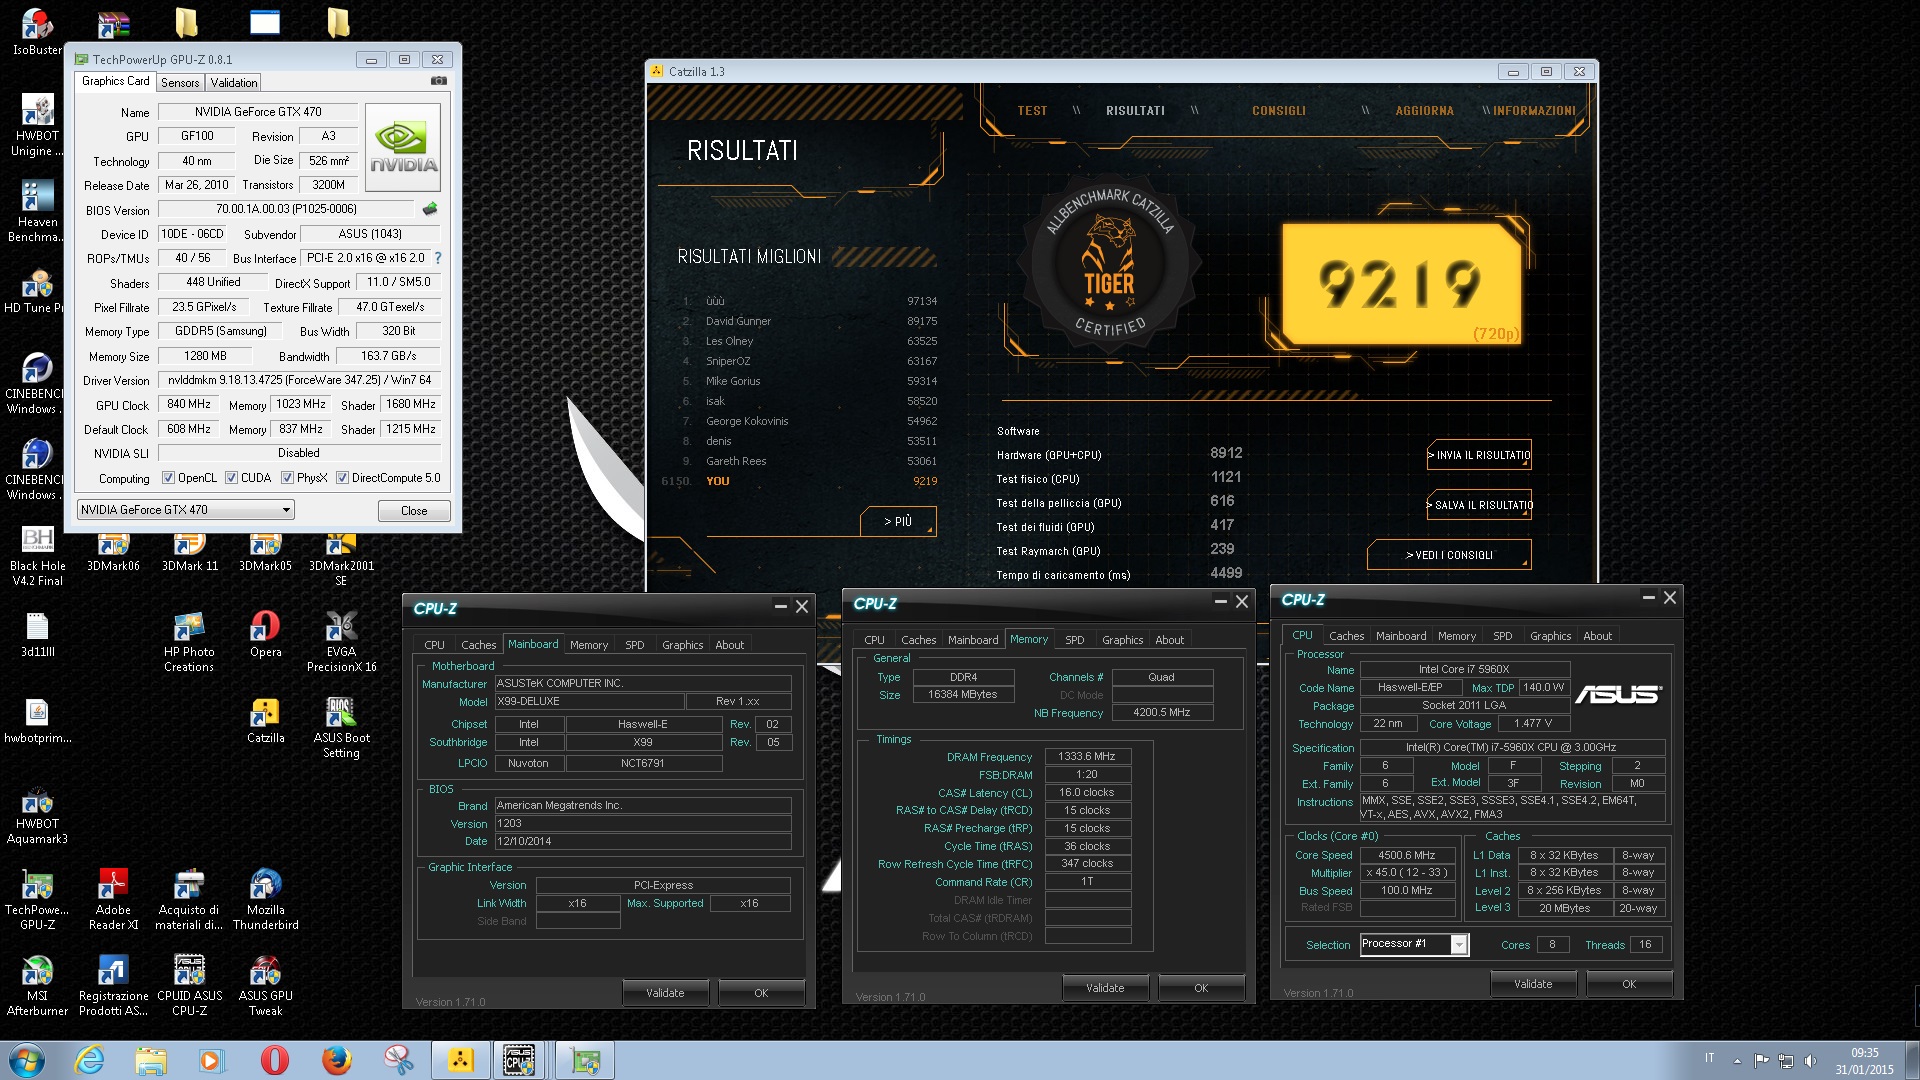Viewport: 1920px width, 1080px height.
Task: Click the 9219 score tile
Action: 1401,284
